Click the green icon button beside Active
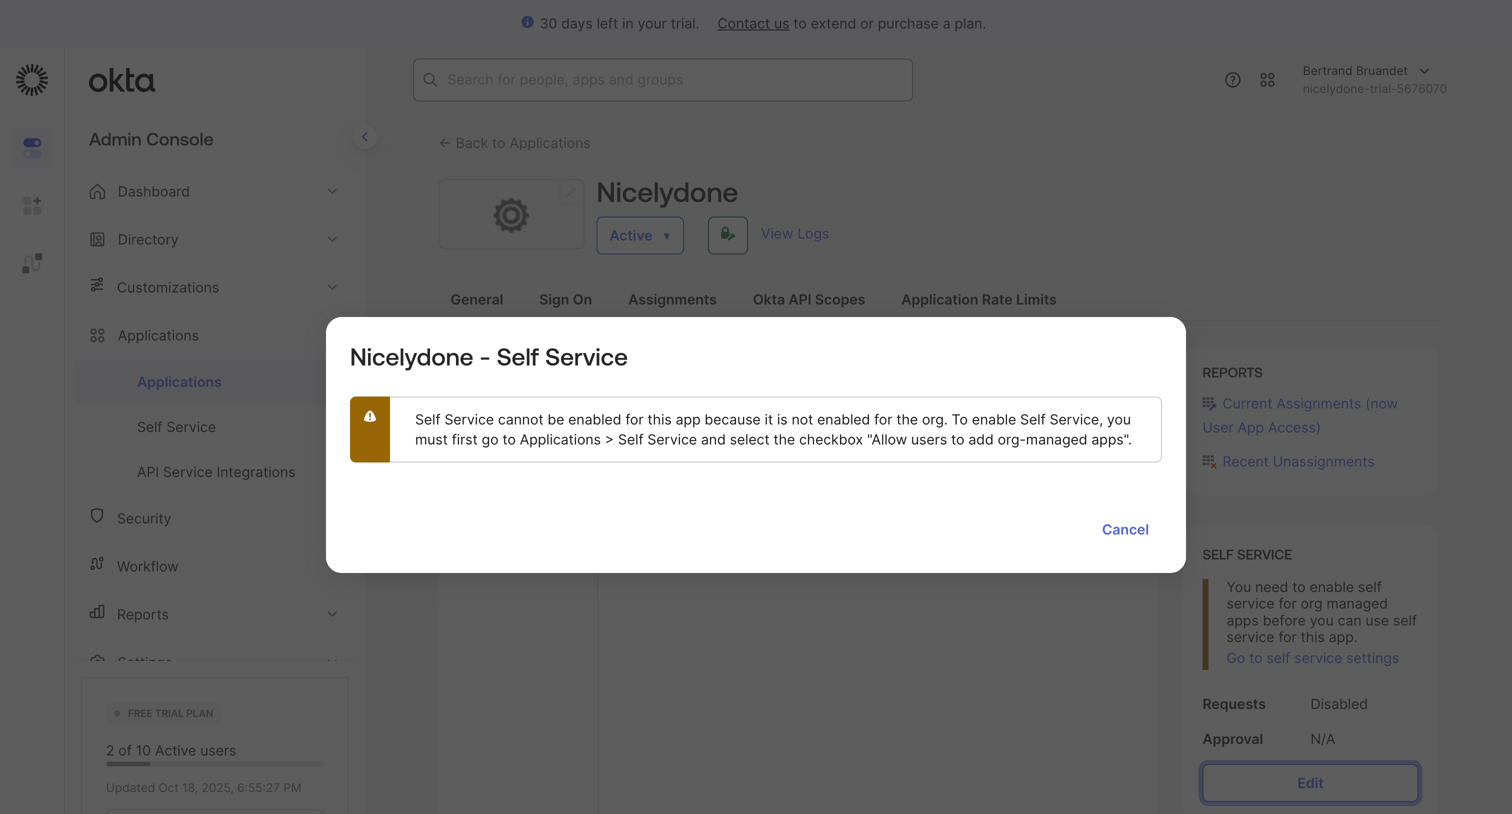1512x814 pixels. coord(728,235)
